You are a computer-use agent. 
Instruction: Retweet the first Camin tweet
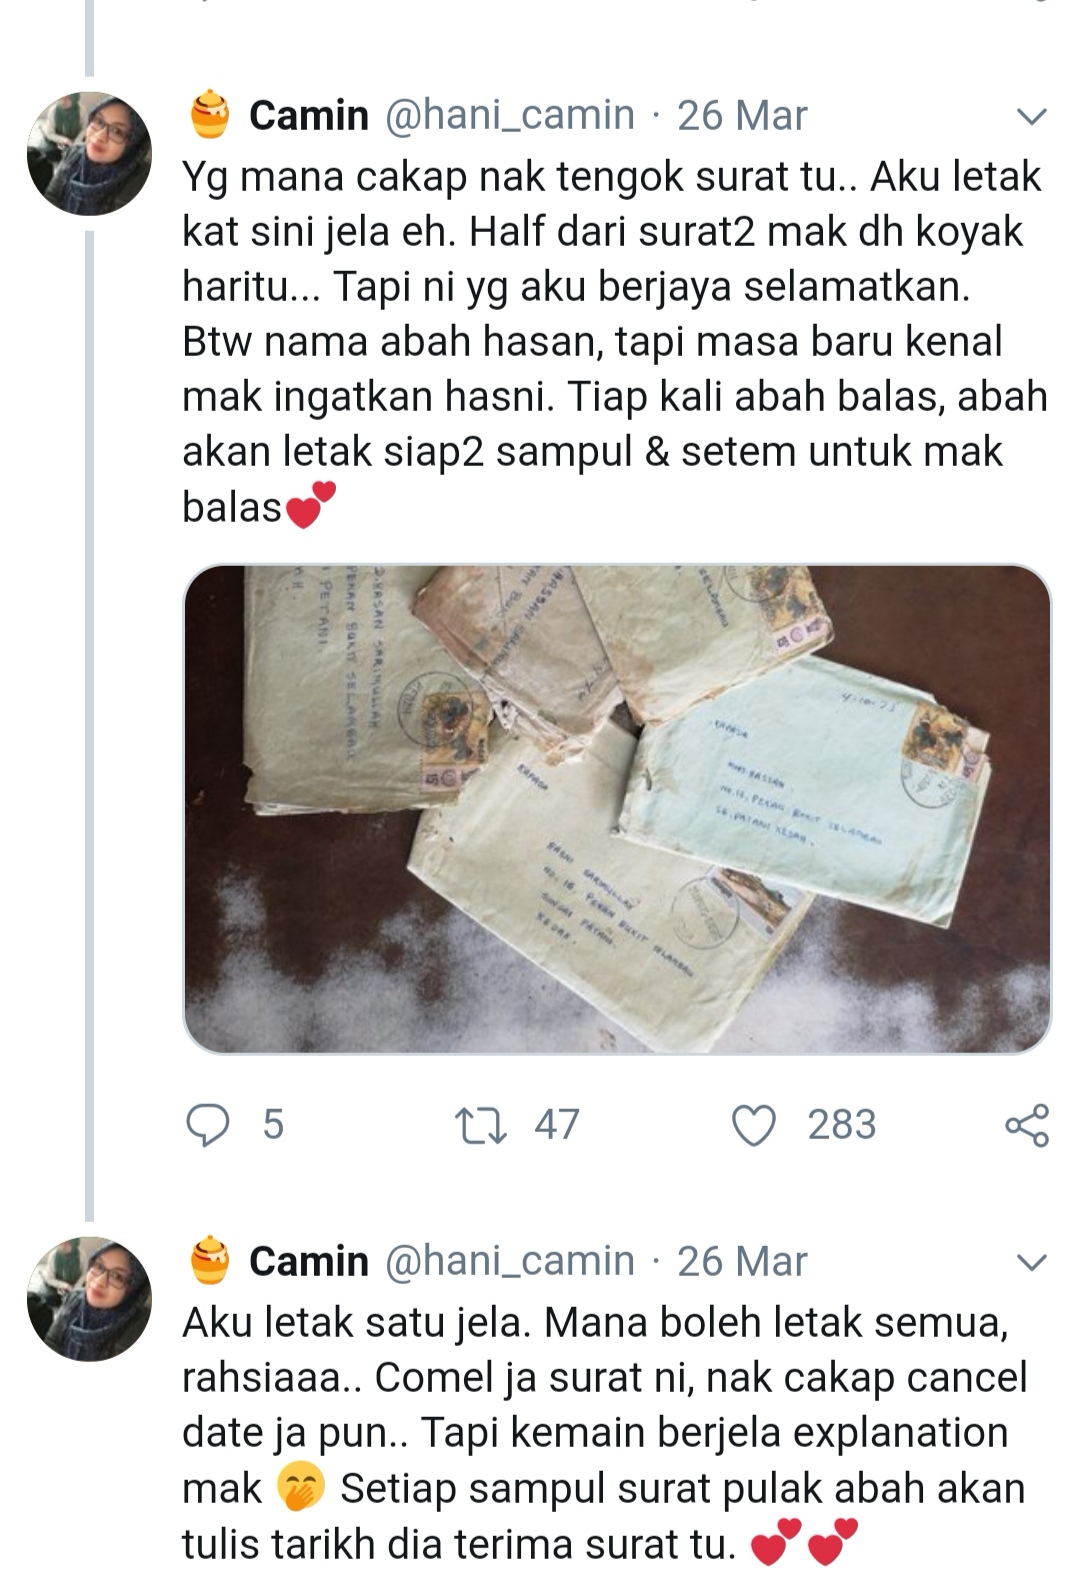(481, 1125)
